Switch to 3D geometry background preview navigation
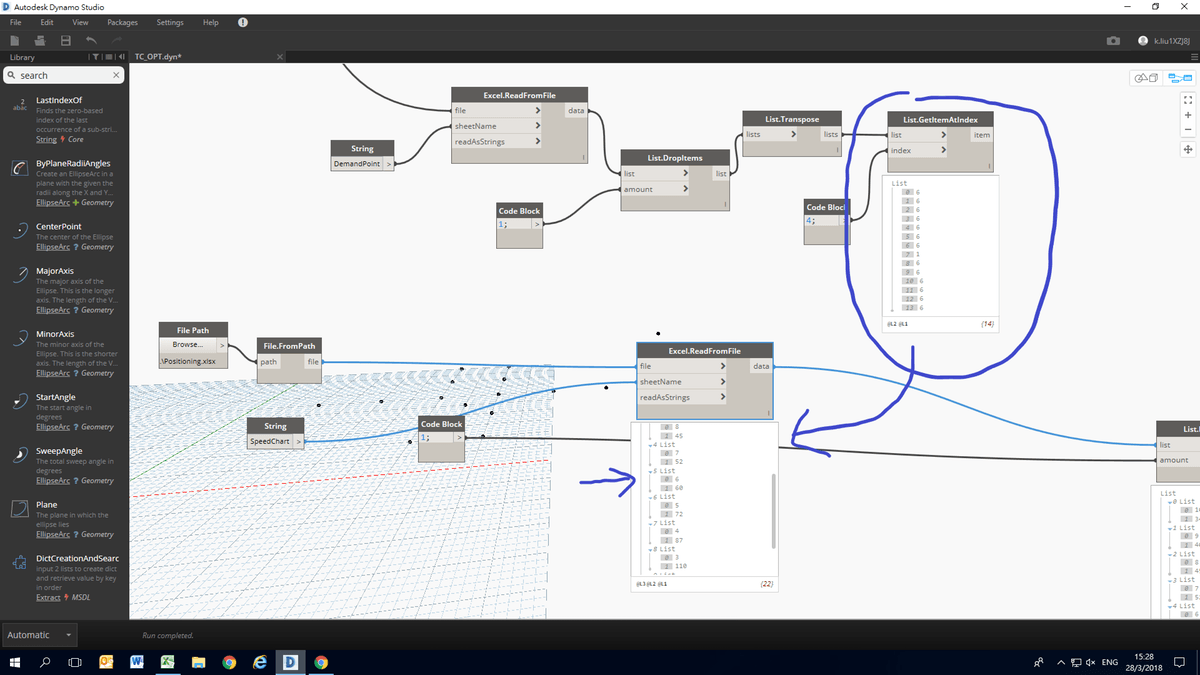 pyautogui.click(x=1145, y=78)
